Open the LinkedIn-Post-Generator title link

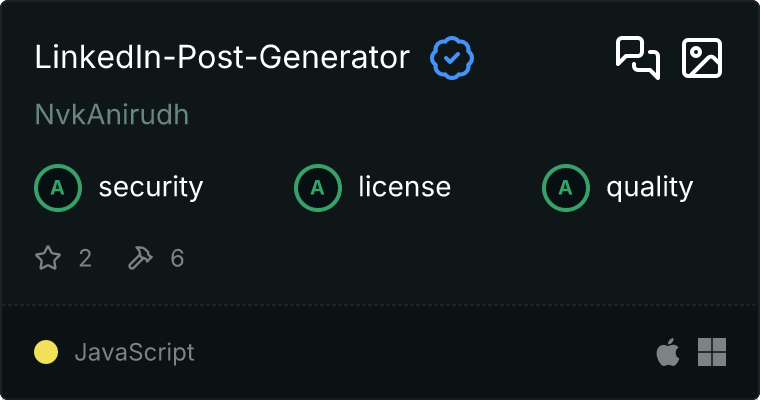pos(222,58)
